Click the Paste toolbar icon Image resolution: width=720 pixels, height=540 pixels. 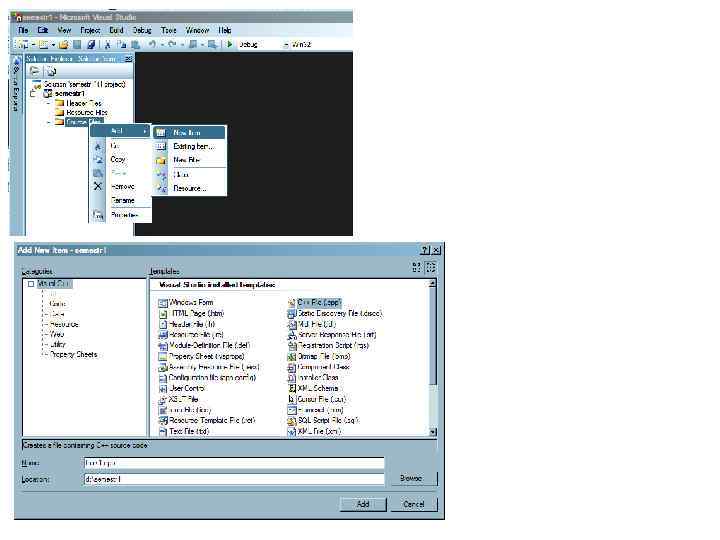(135, 45)
